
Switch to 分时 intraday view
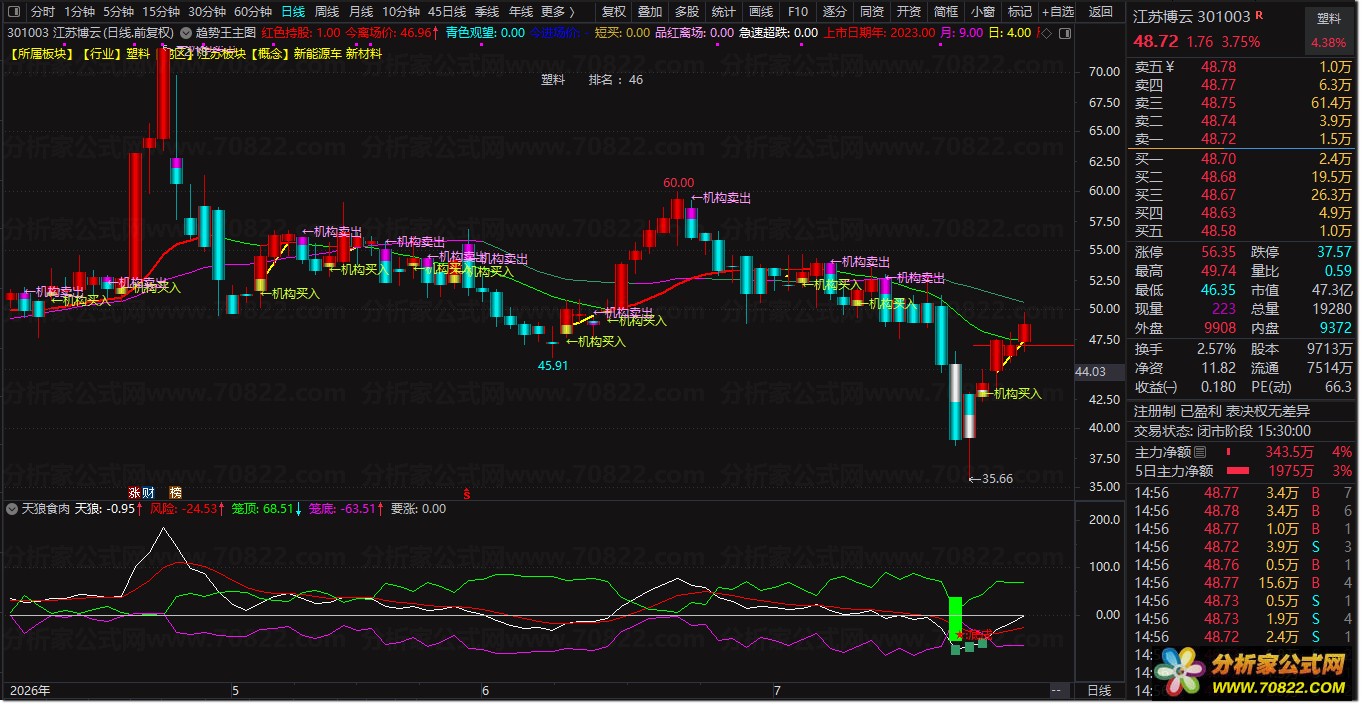[x=43, y=12]
